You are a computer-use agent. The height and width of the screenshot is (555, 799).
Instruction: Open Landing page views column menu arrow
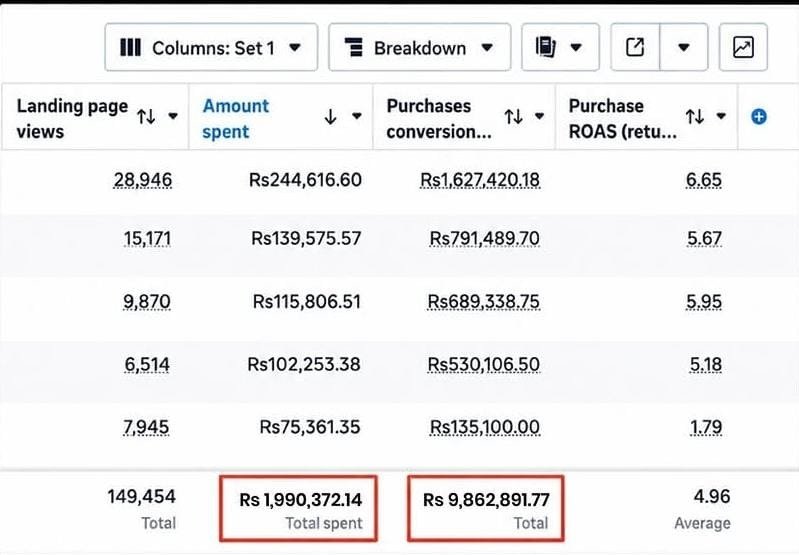click(173, 116)
